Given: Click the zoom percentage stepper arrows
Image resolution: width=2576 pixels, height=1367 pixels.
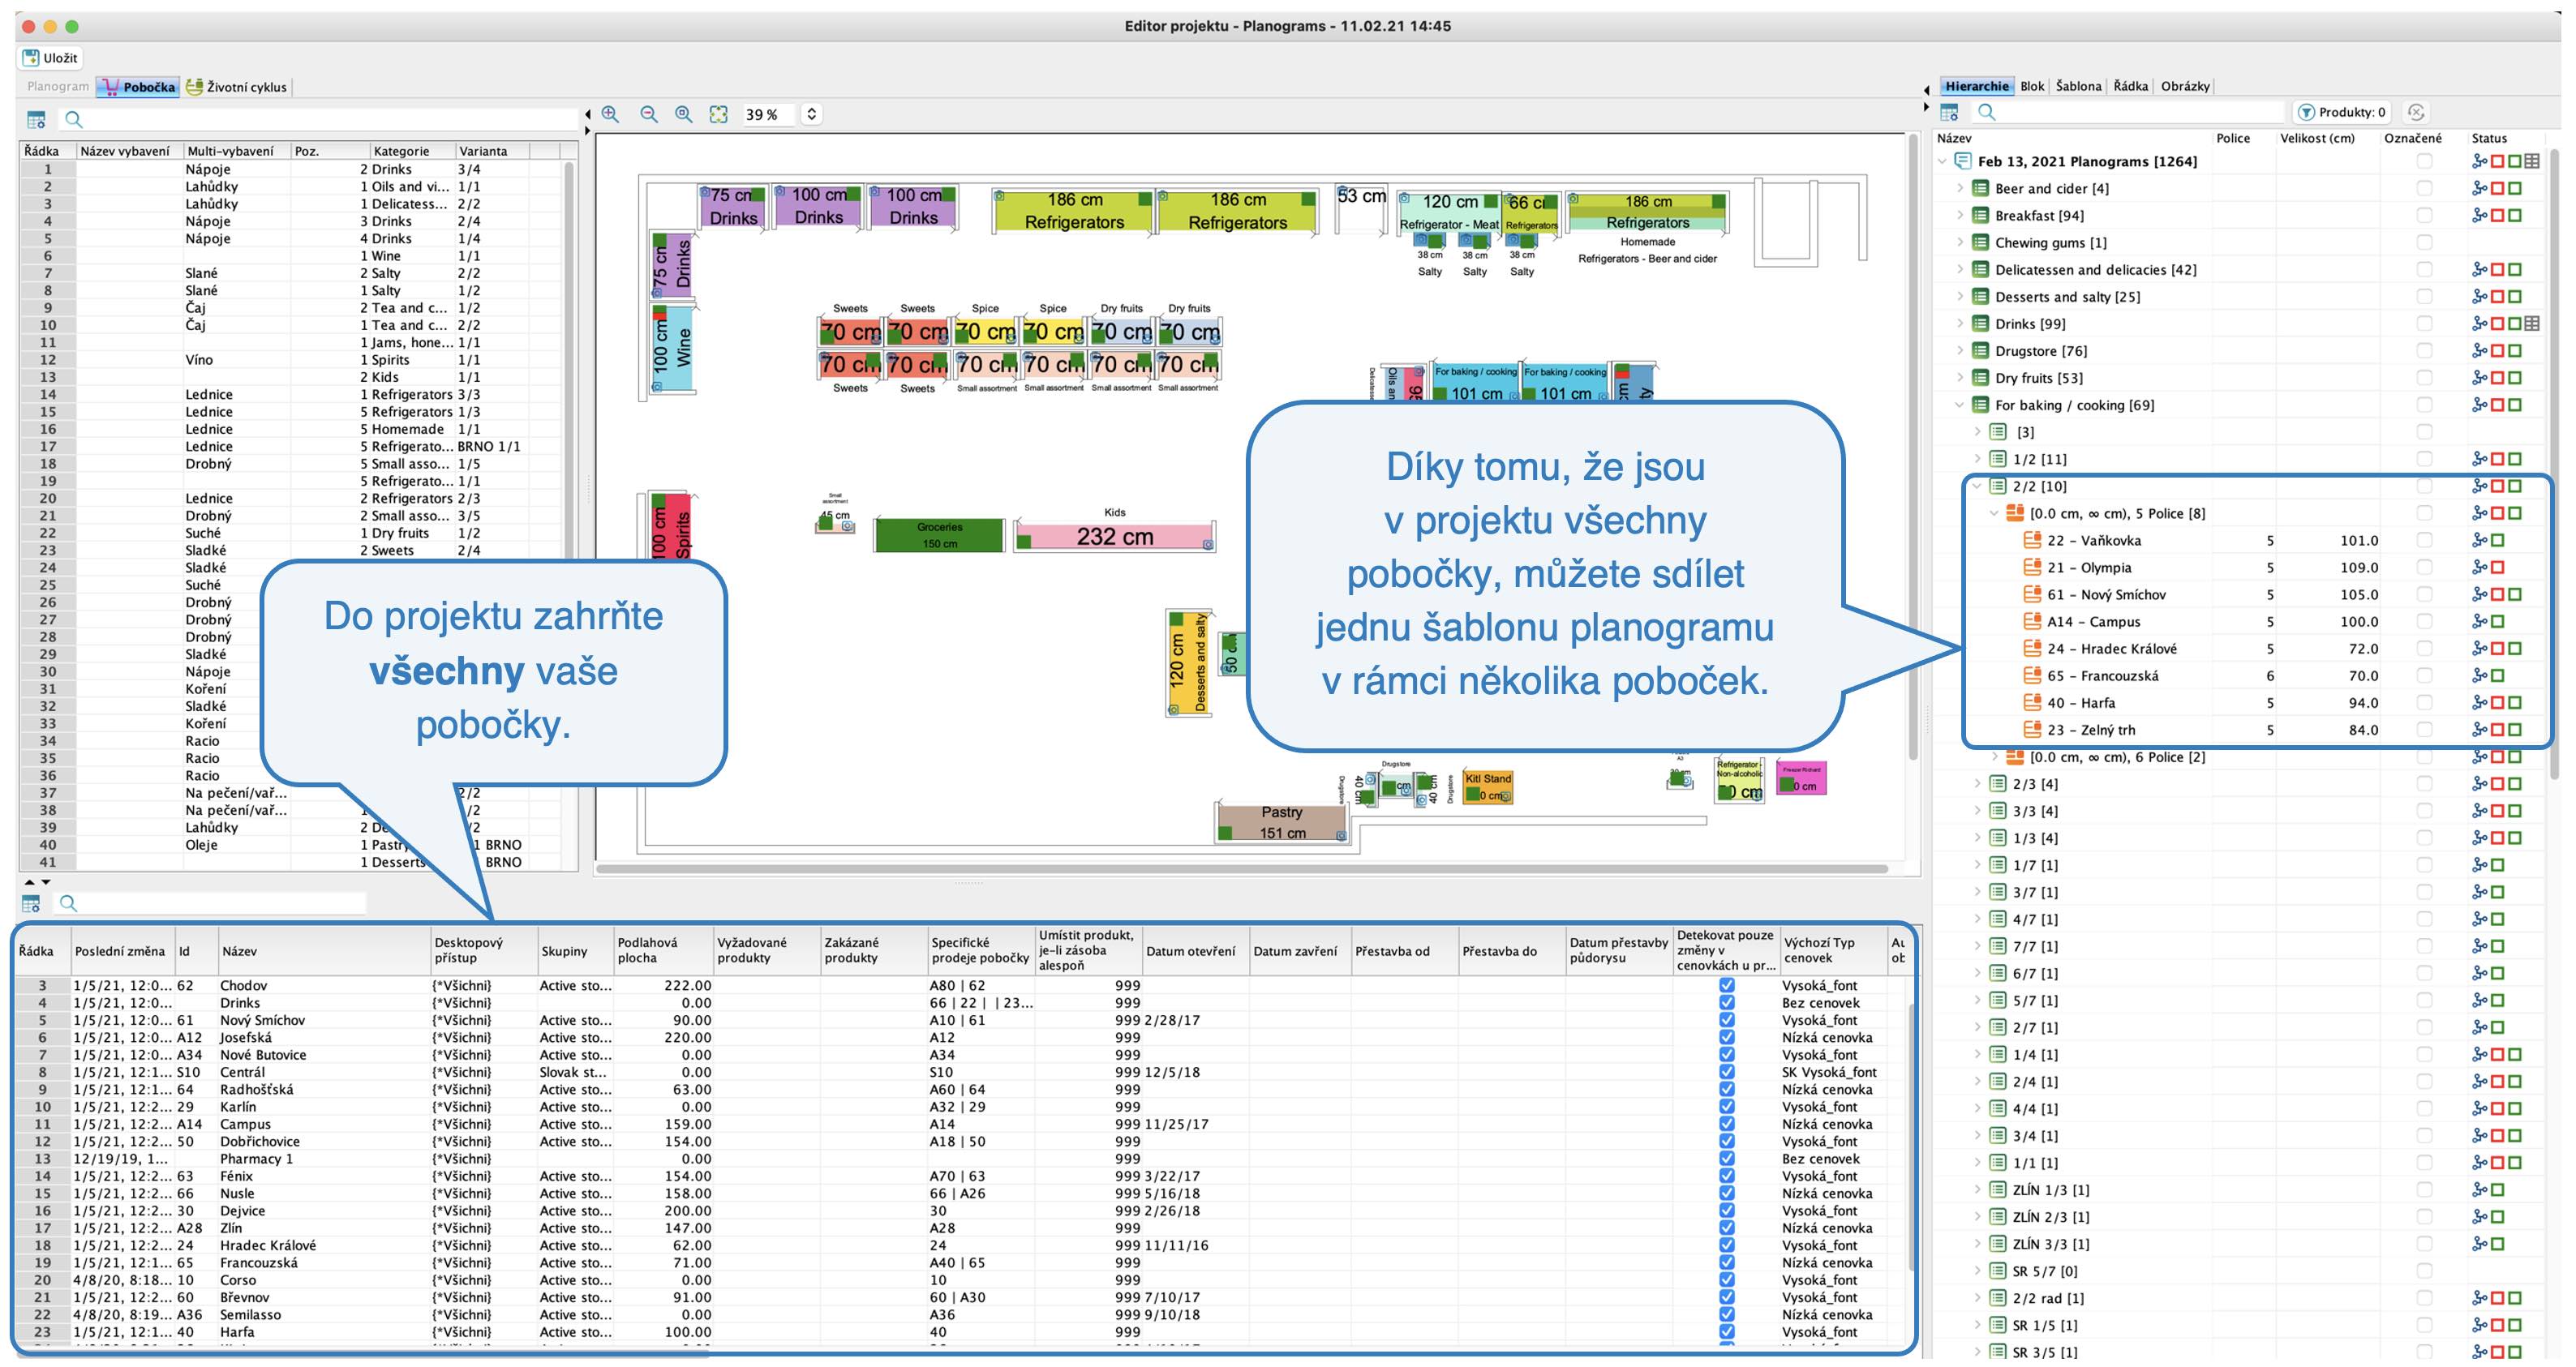Looking at the screenshot, I should point(811,114).
